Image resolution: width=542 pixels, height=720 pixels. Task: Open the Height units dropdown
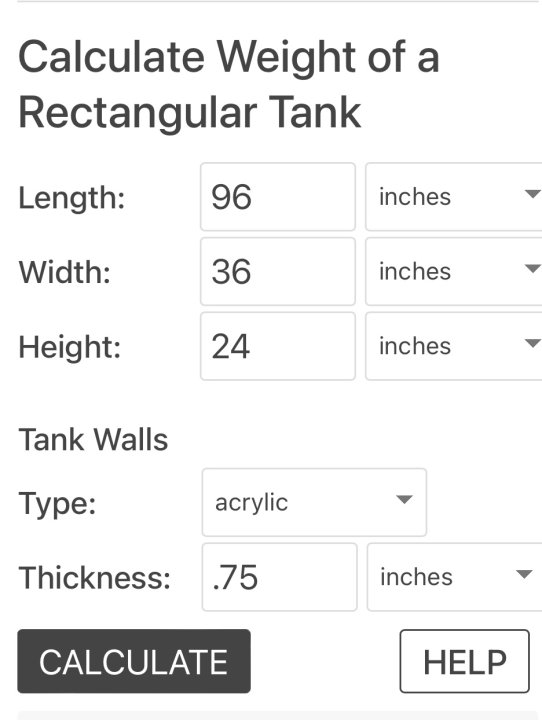click(x=454, y=346)
